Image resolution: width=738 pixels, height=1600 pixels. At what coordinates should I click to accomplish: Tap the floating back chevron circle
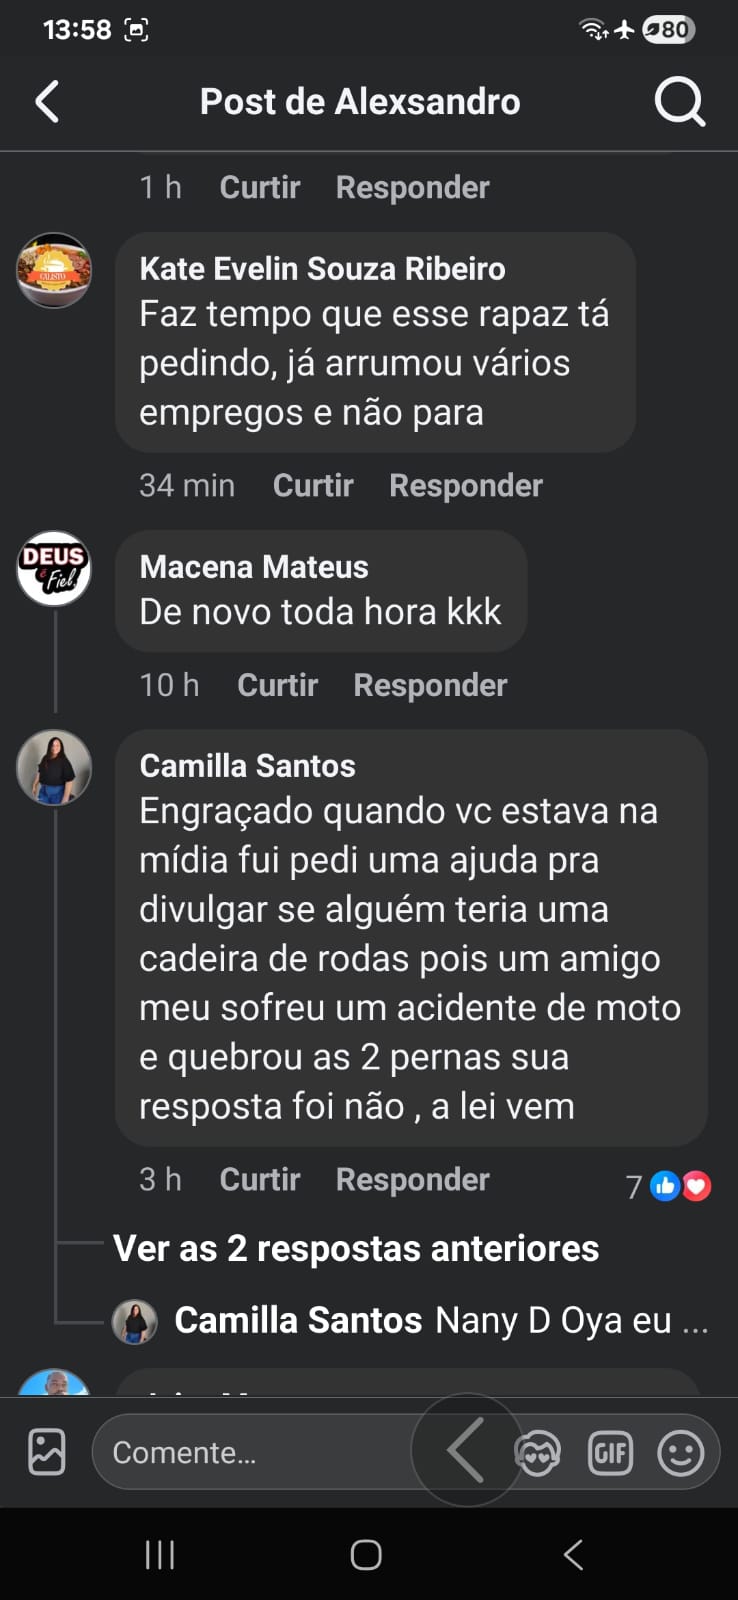pyautogui.click(x=466, y=1449)
